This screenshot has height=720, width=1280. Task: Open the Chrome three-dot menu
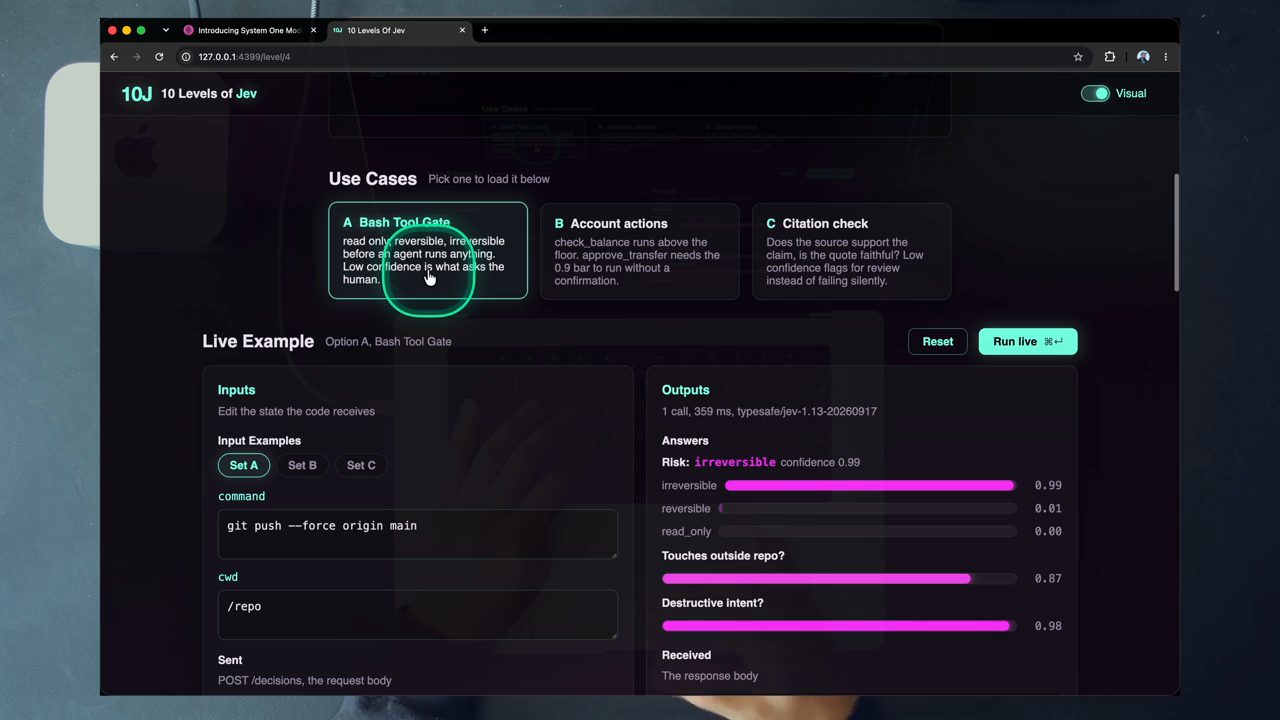pos(1165,57)
